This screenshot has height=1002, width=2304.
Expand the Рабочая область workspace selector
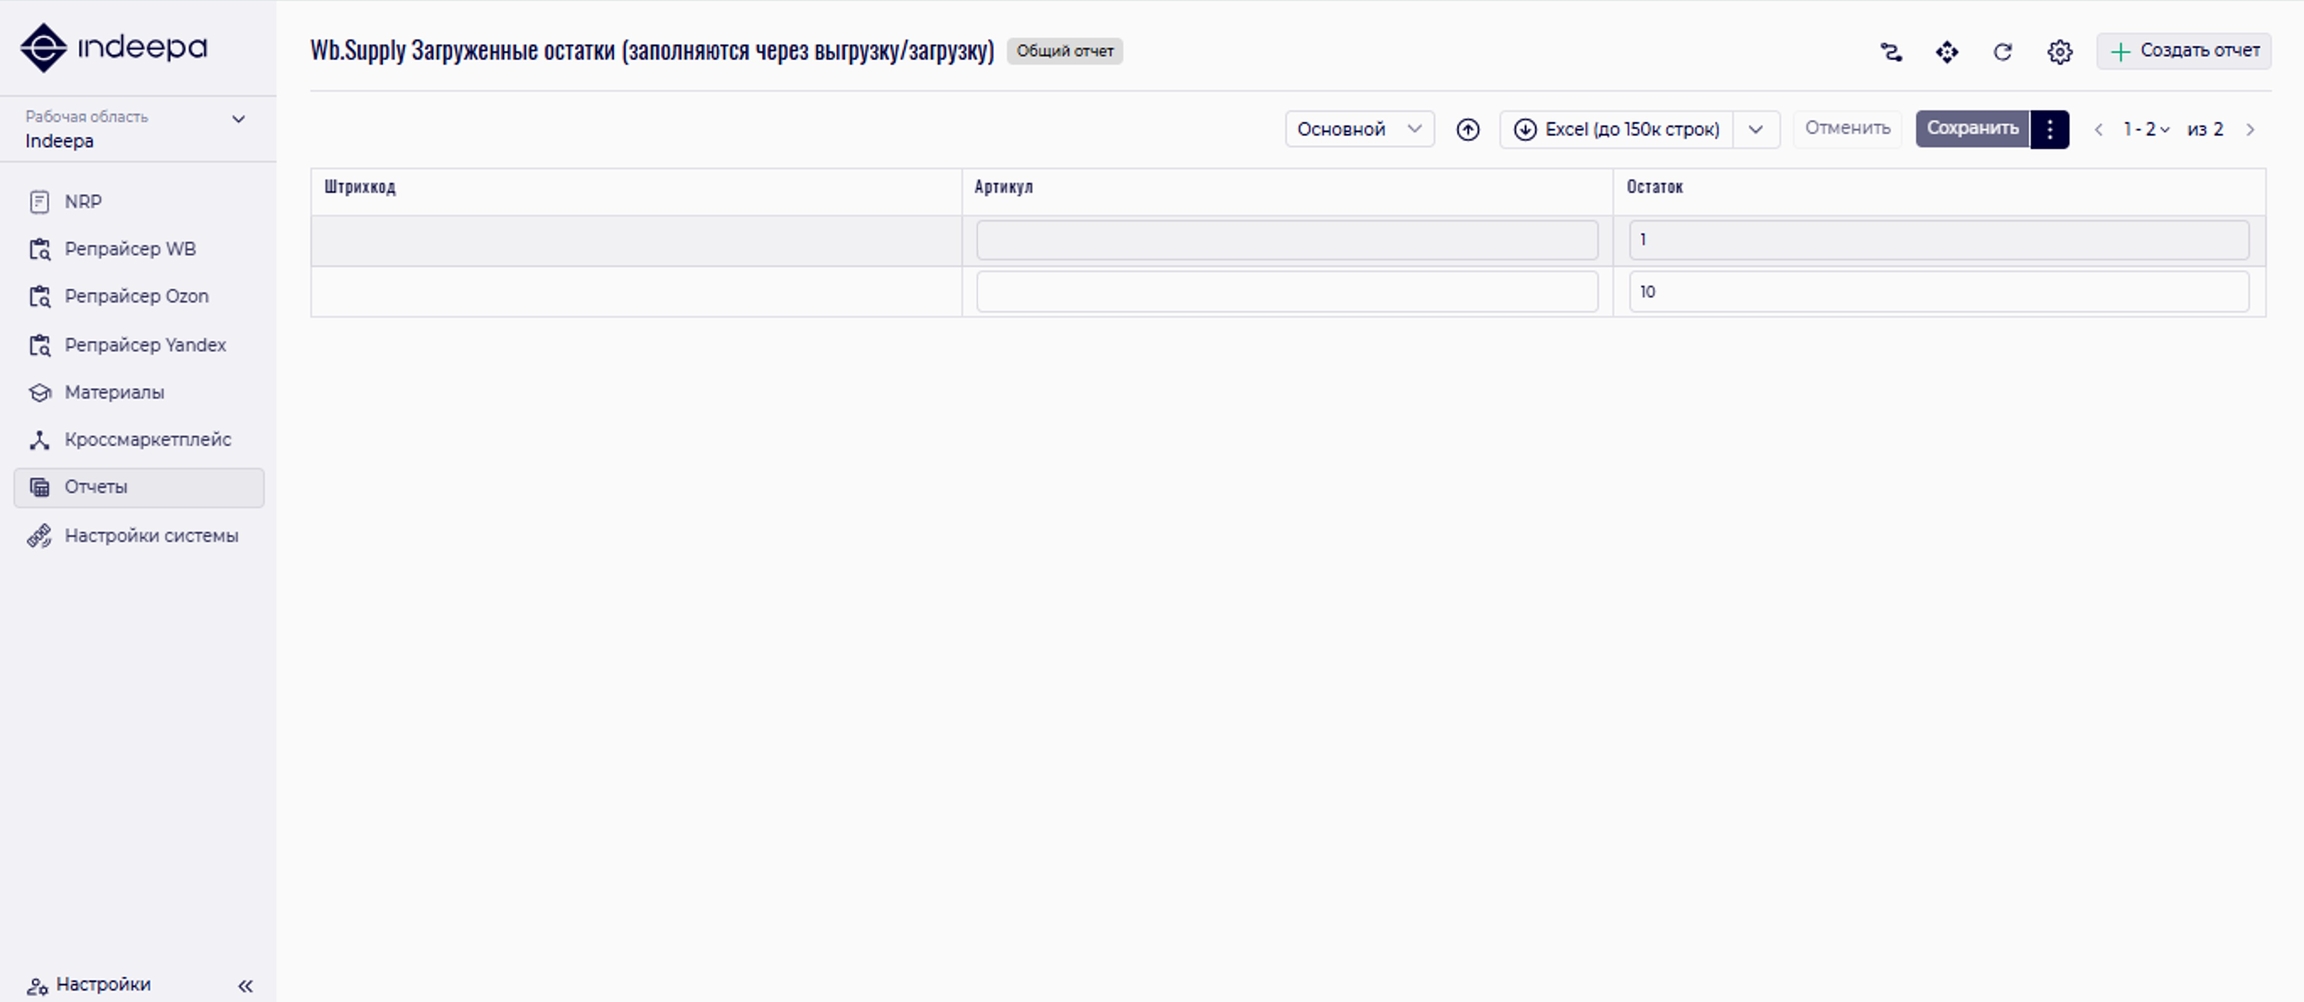pos(238,119)
